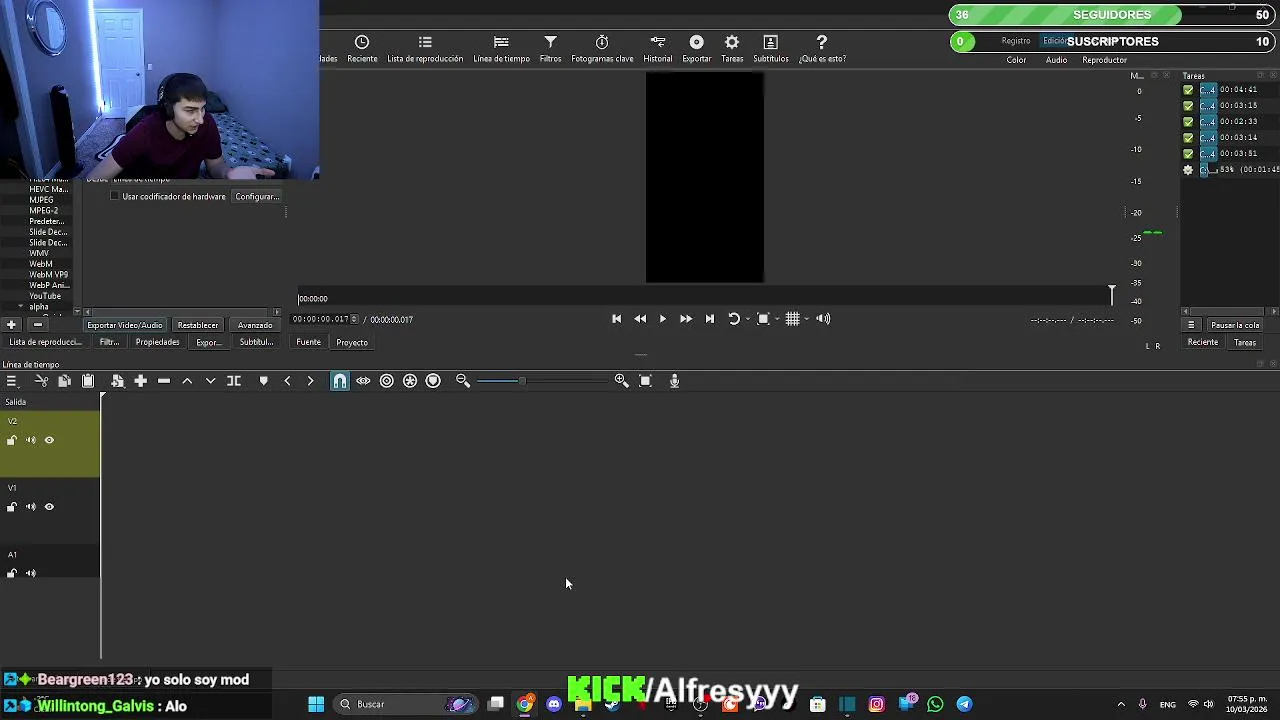Toggle ripple all tracks asterisk icon
The image size is (1280, 720).
click(x=410, y=381)
